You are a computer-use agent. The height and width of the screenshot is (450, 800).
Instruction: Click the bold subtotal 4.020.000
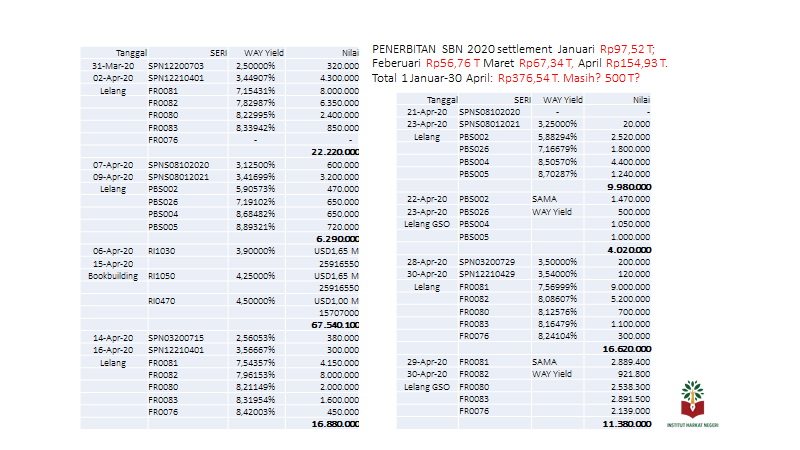(629, 250)
